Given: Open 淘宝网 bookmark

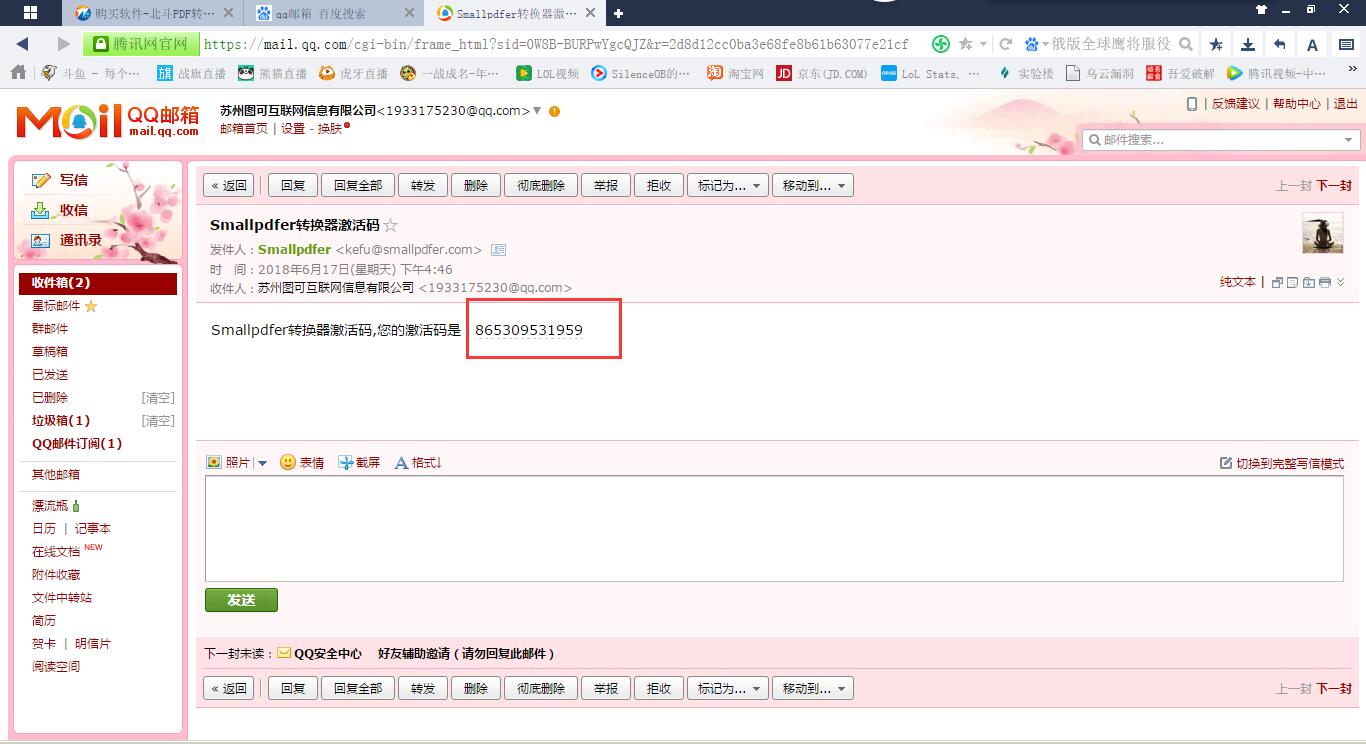Looking at the screenshot, I should tap(735, 74).
